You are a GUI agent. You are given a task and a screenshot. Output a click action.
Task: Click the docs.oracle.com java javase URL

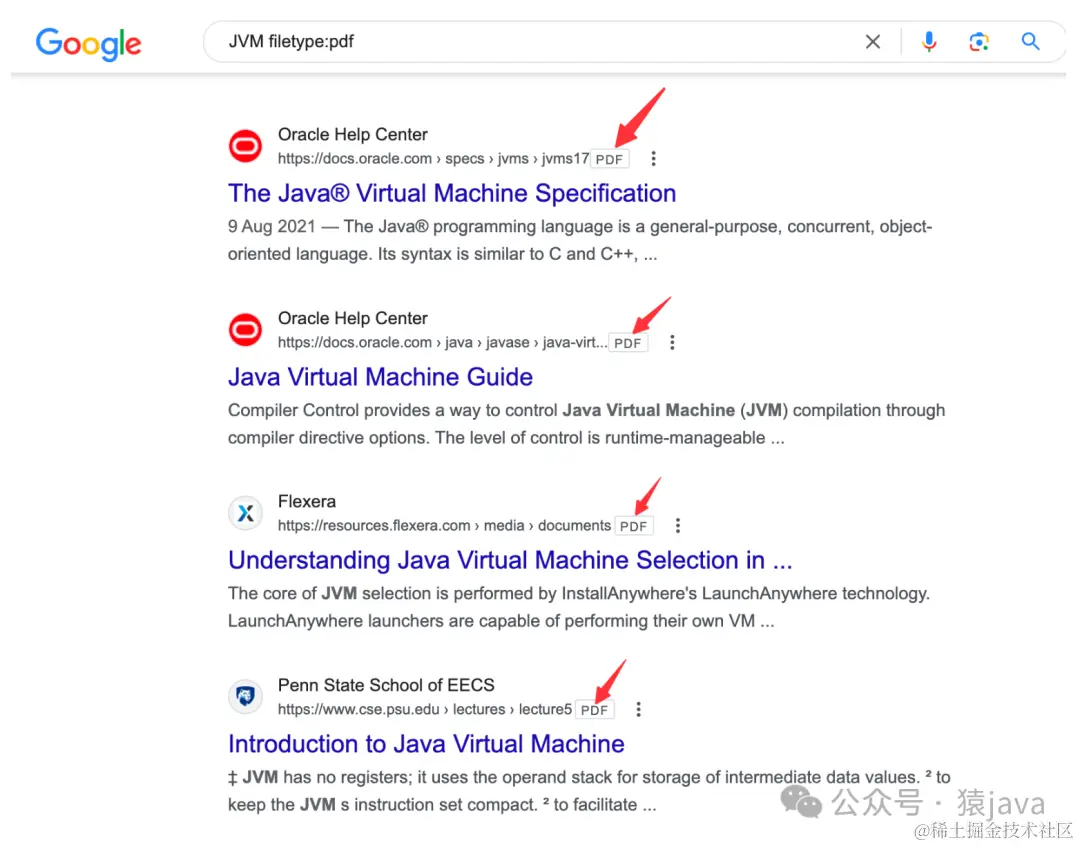(x=442, y=342)
